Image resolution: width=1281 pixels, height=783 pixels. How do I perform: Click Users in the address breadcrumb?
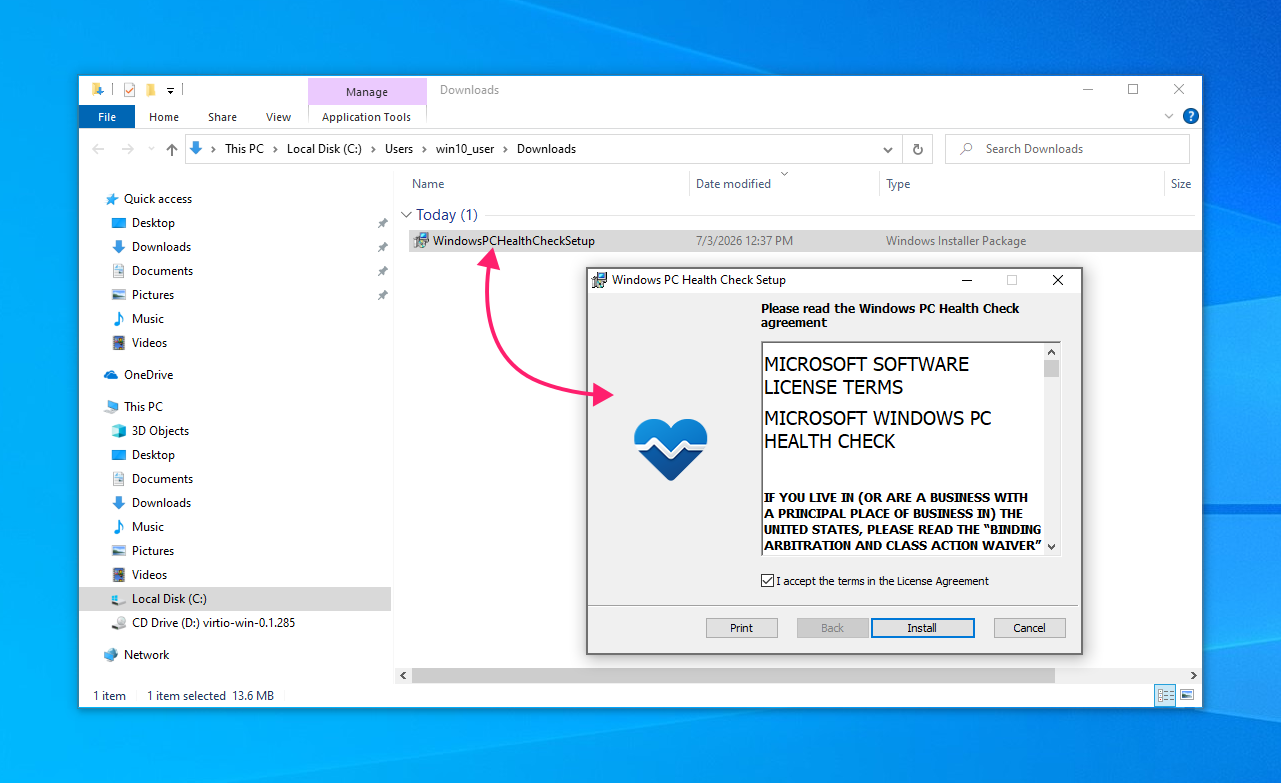point(399,149)
